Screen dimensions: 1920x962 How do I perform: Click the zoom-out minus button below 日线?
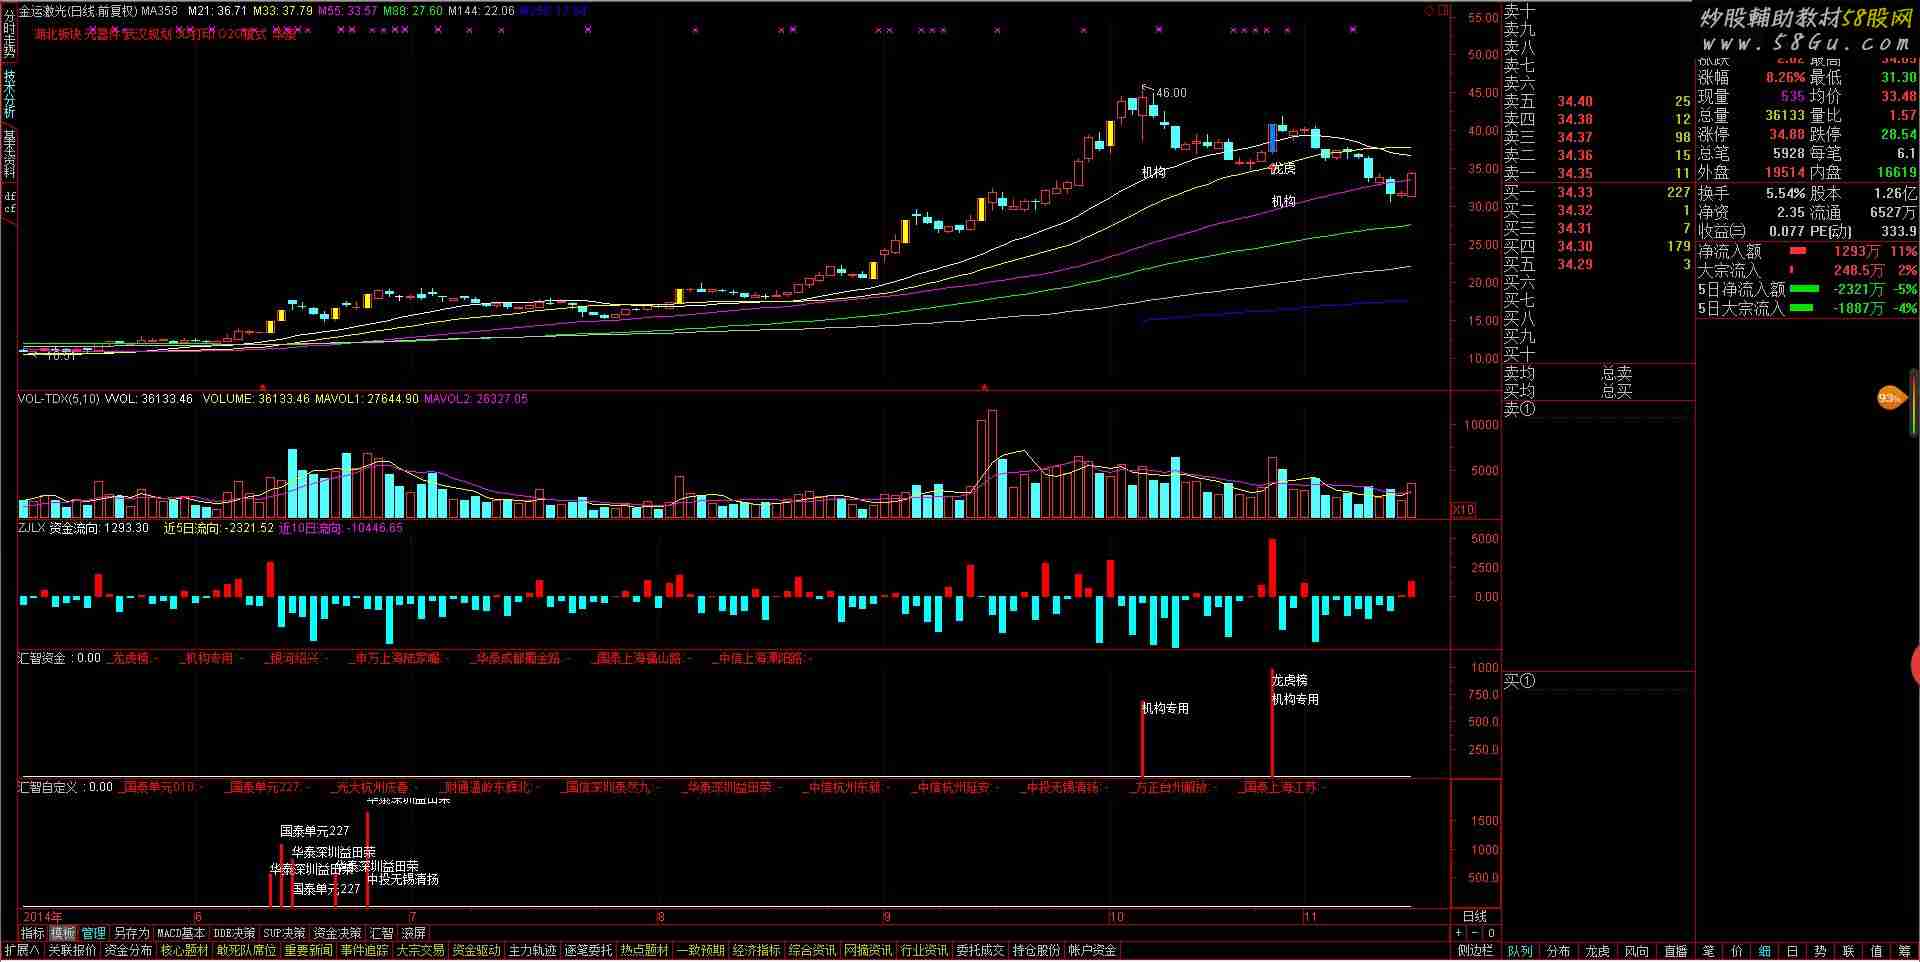1475,933
